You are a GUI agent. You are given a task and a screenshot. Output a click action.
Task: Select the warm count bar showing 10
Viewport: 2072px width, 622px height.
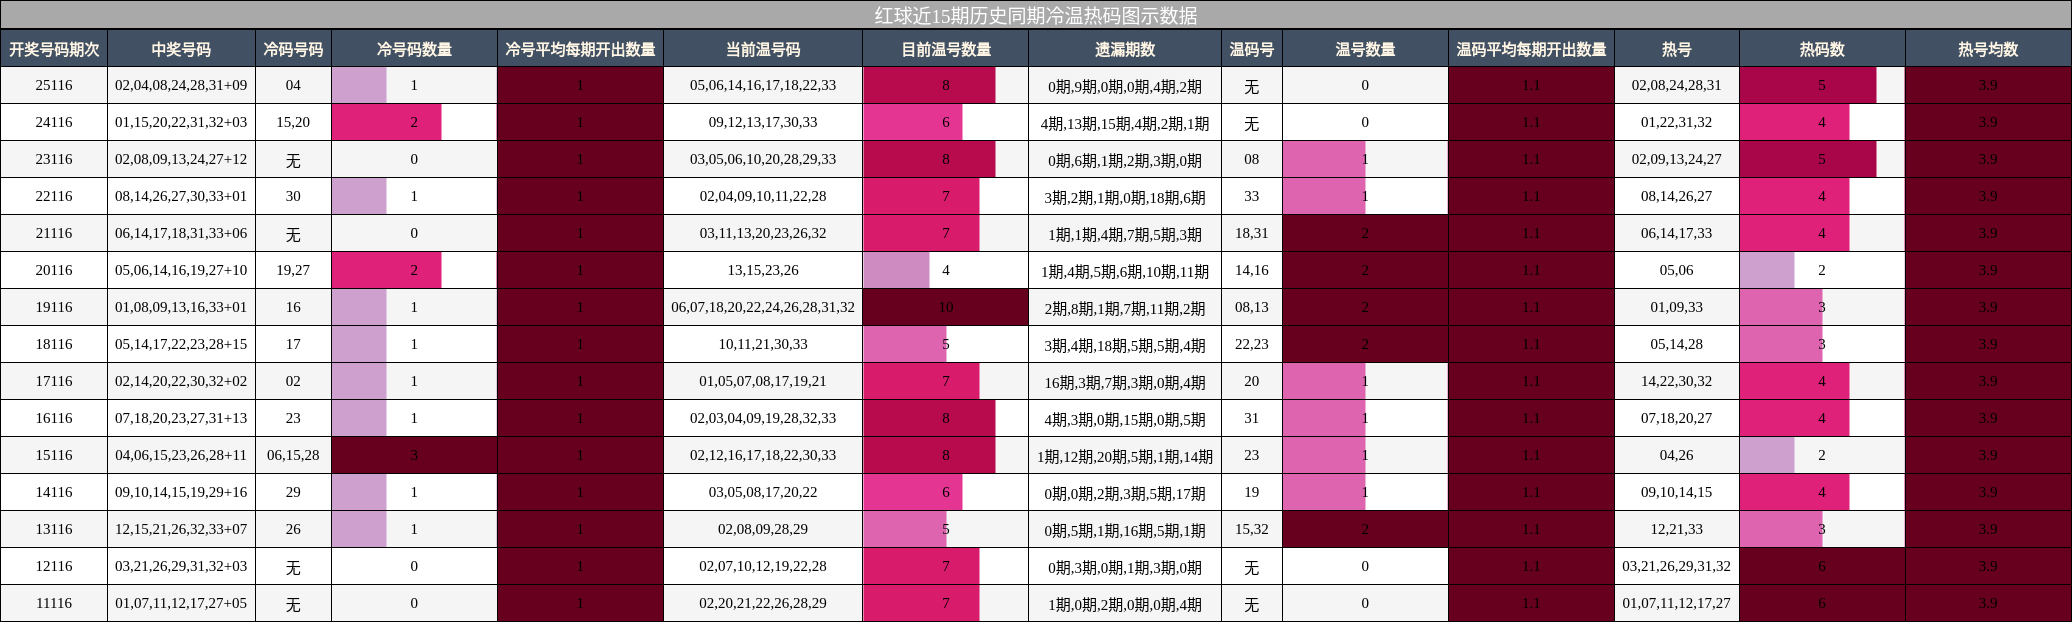pyautogui.click(x=945, y=307)
